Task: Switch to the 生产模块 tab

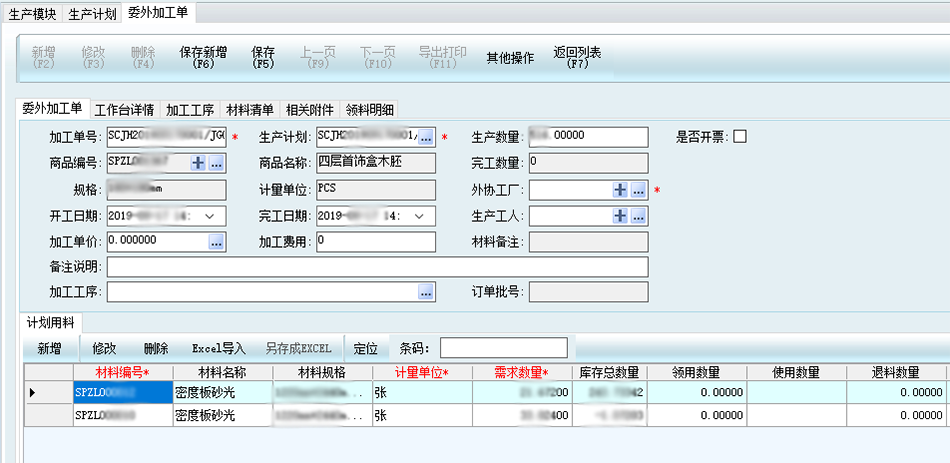Action: (x=33, y=15)
